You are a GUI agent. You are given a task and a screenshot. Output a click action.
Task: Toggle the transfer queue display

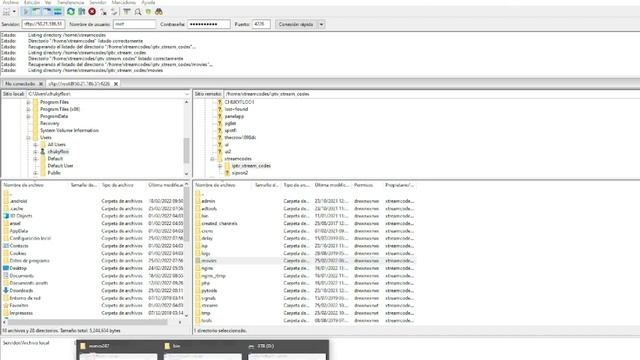(58, 12)
